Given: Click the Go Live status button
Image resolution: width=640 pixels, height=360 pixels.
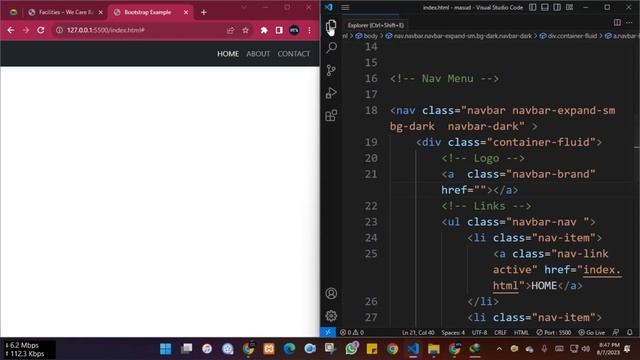Looking at the screenshot, I should tap(592, 333).
